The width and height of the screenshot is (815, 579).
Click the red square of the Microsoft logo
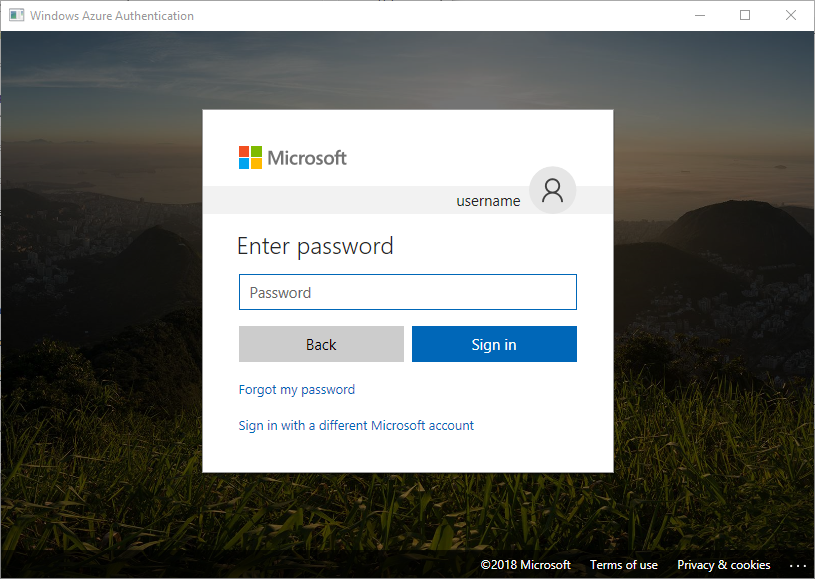(243, 151)
